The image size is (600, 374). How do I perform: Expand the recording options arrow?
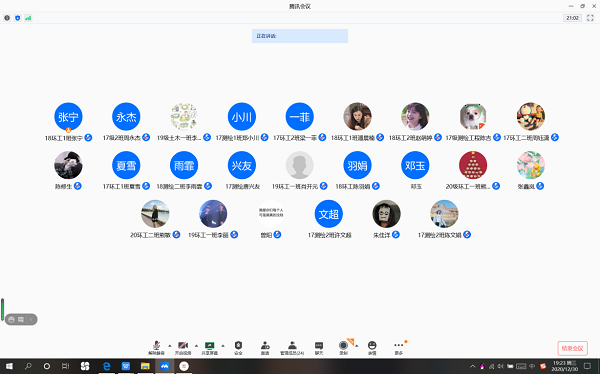coord(357,346)
